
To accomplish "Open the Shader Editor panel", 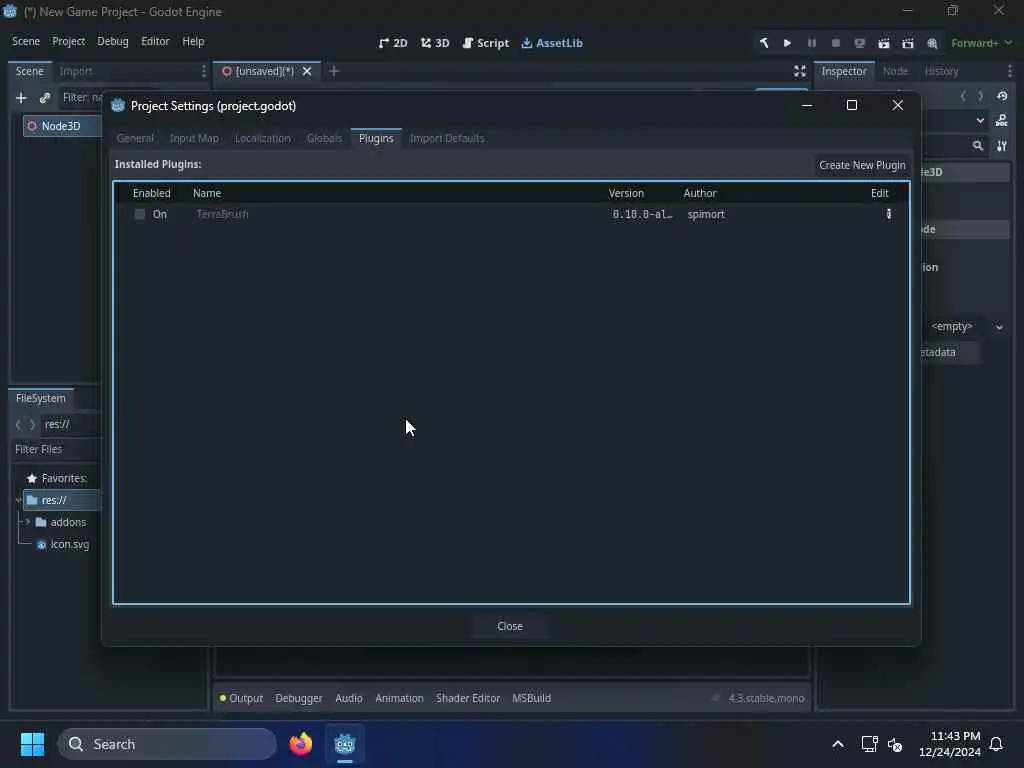I will (468, 698).
